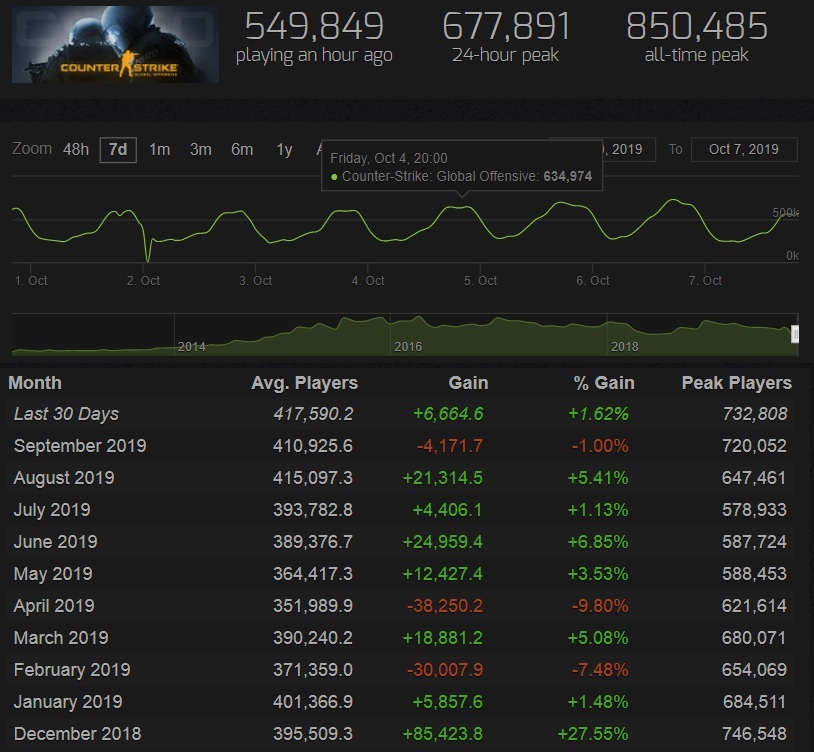Click the right handle of the range navigator

pos(795,334)
